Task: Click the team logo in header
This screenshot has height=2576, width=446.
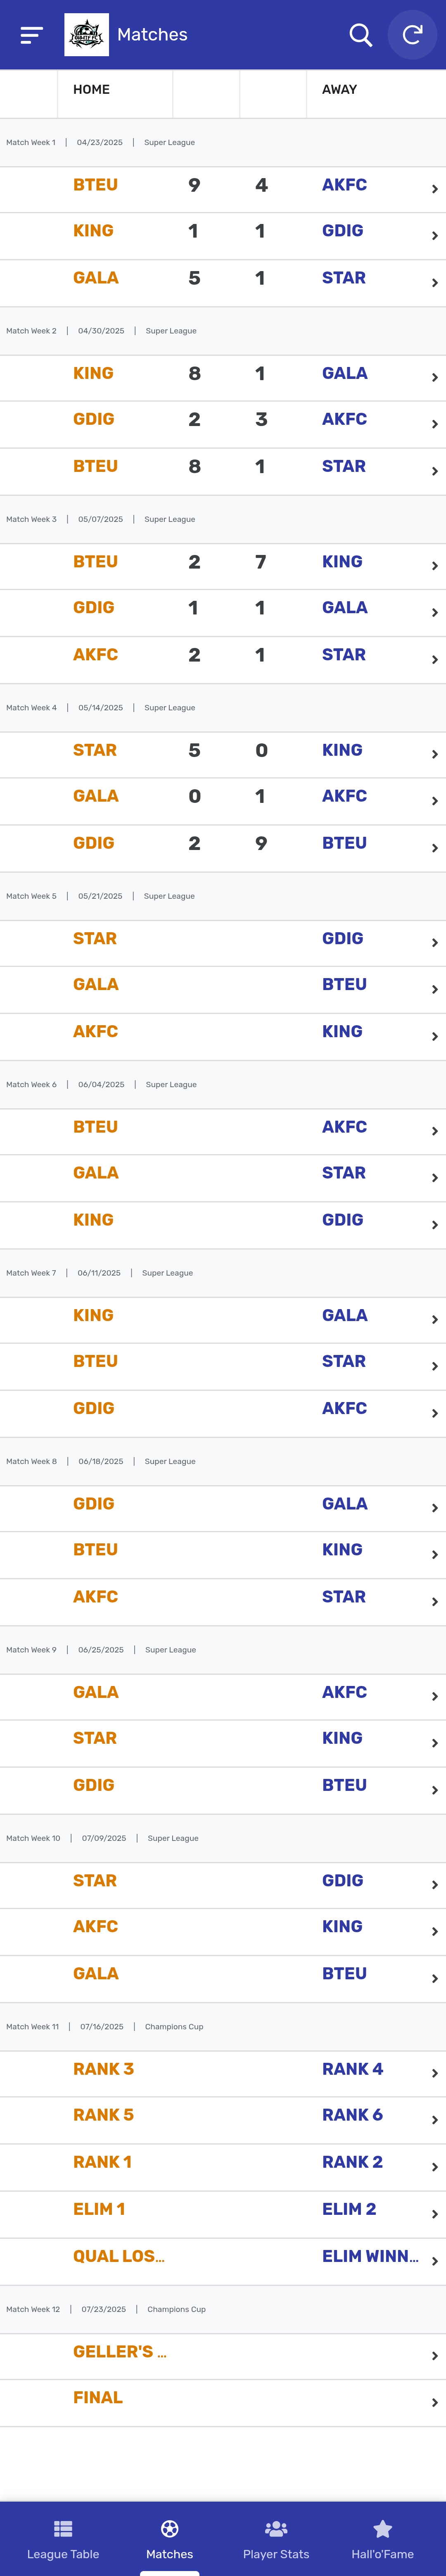Action: point(86,35)
